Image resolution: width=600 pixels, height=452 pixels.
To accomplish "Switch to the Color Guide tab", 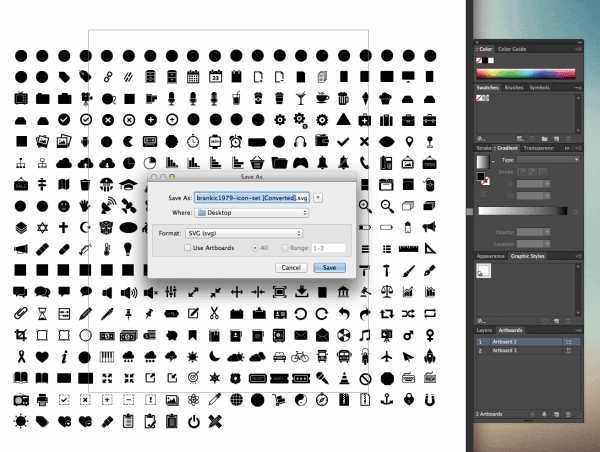I will [512, 48].
